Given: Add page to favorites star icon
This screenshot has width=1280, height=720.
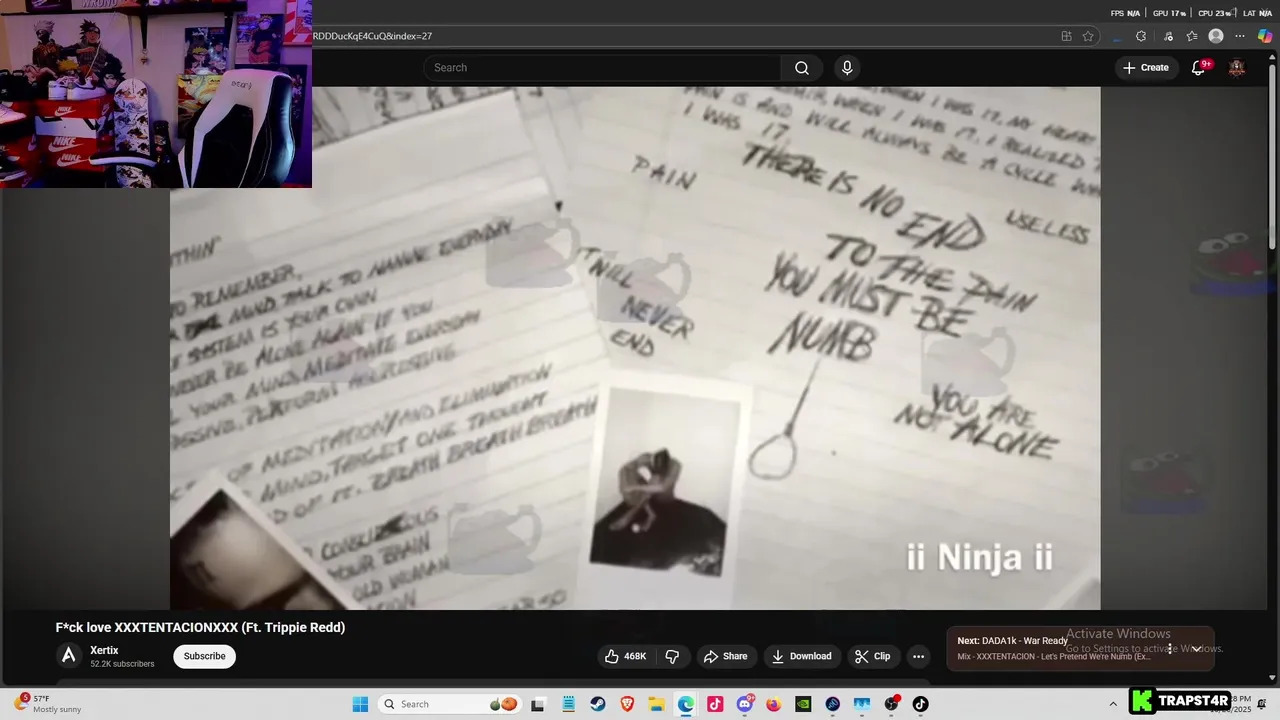Looking at the screenshot, I should [1088, 36].
